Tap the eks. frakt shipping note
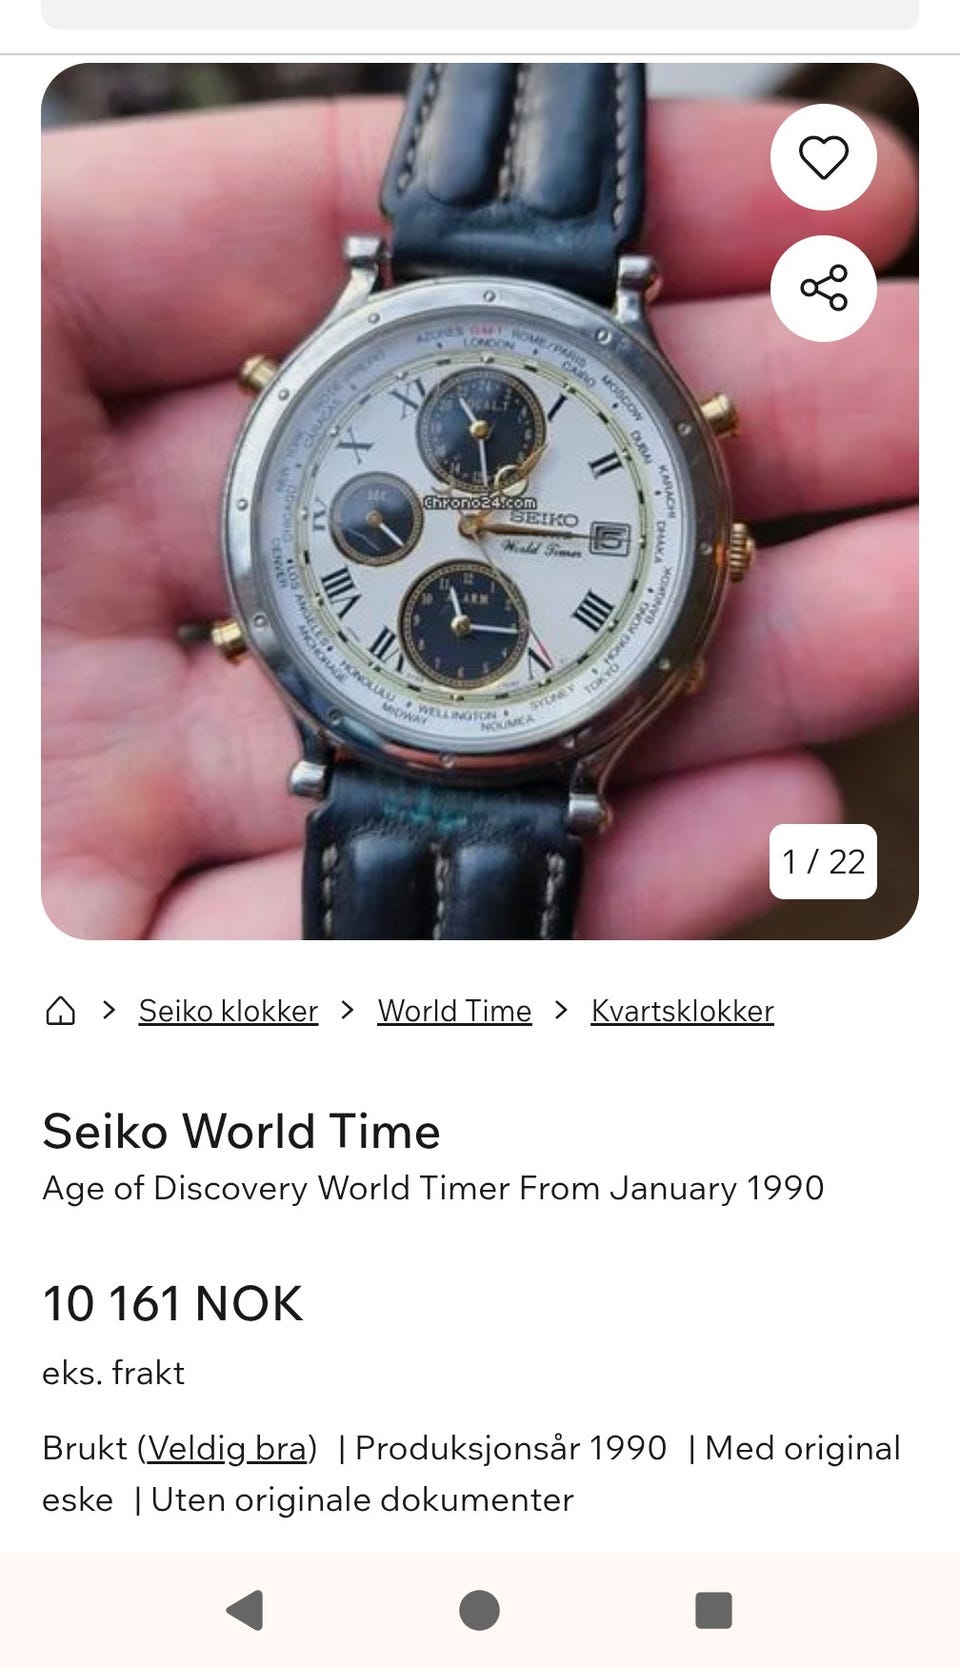960x1668 pixels. pyautogui.click(x=113, y=1373)
